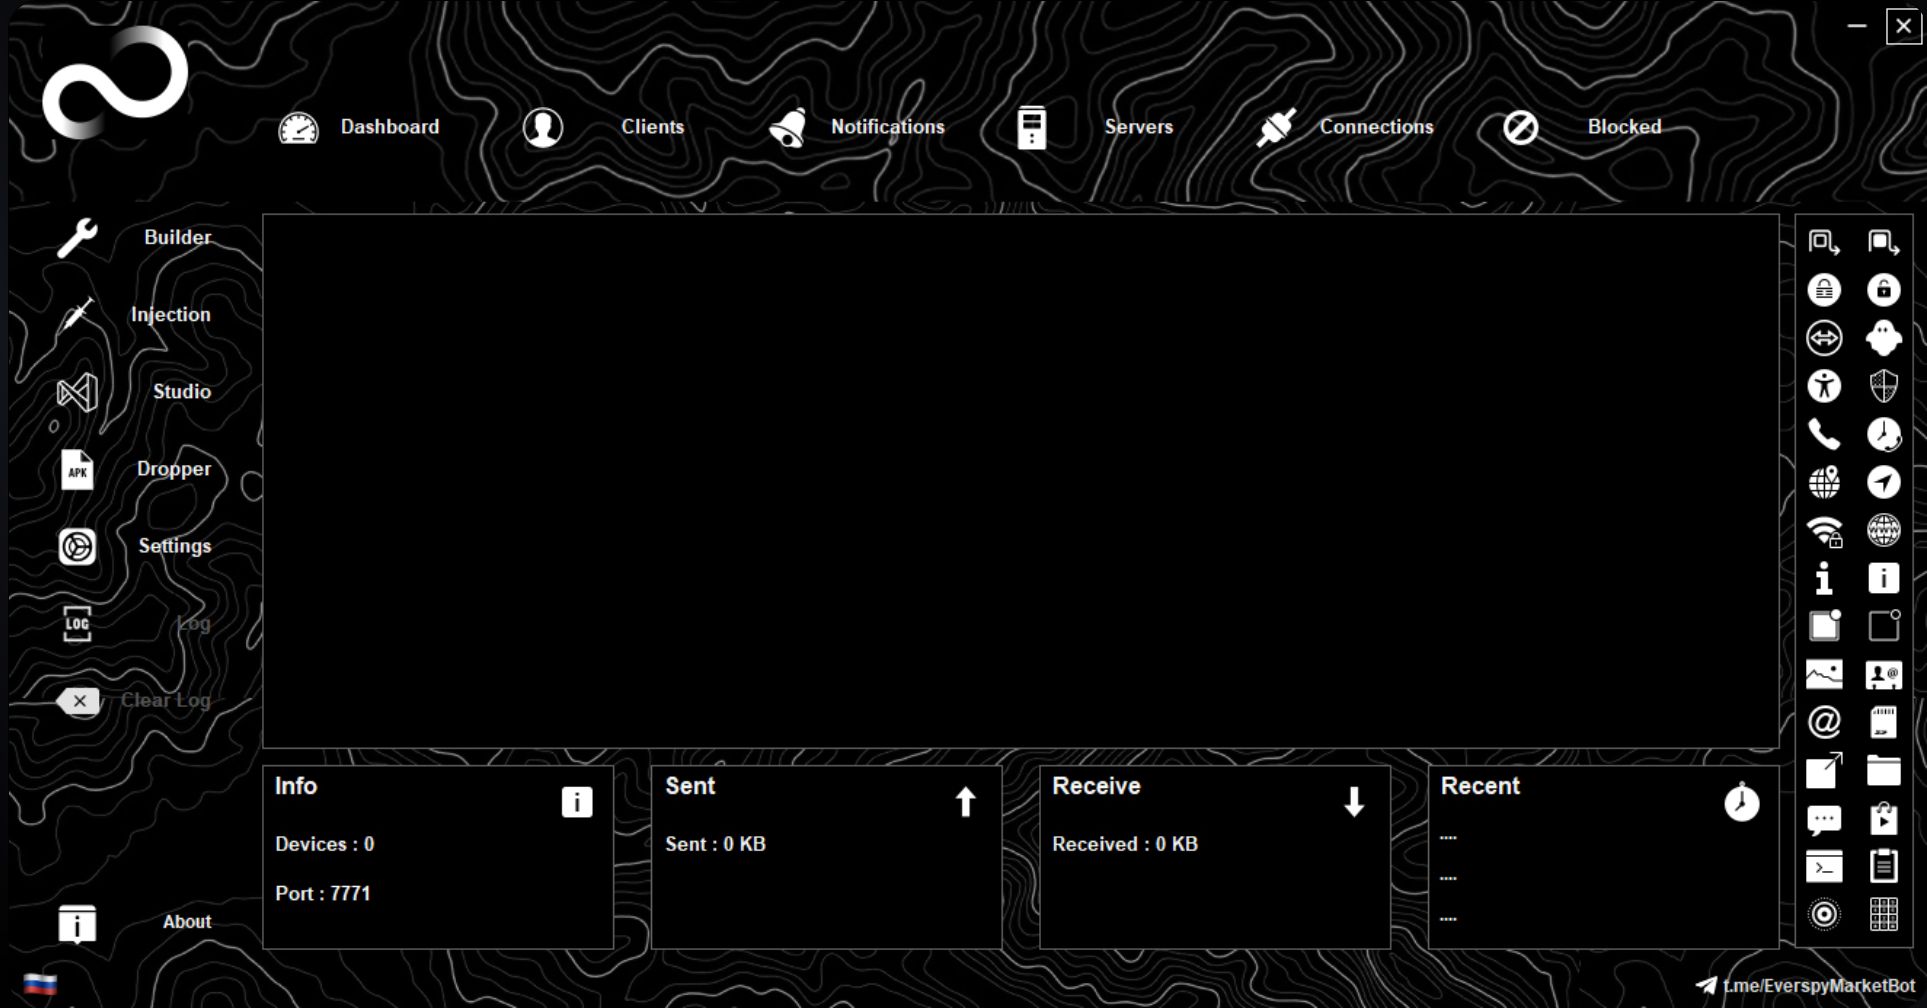
Task: Select the Injection syringe icon
Action: point(77,315)
